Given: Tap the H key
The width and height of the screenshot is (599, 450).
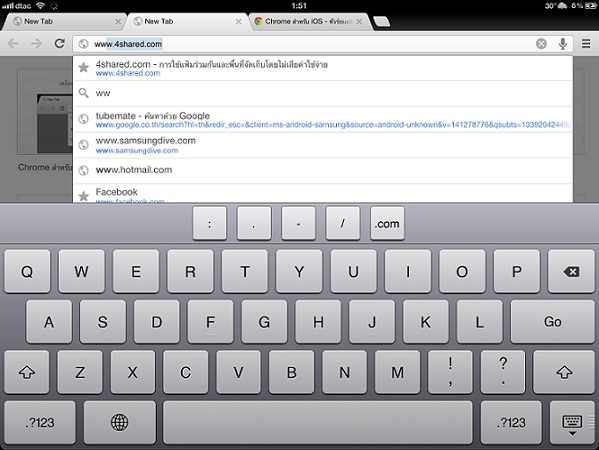Looking at the screenshot, I should 318,322.
